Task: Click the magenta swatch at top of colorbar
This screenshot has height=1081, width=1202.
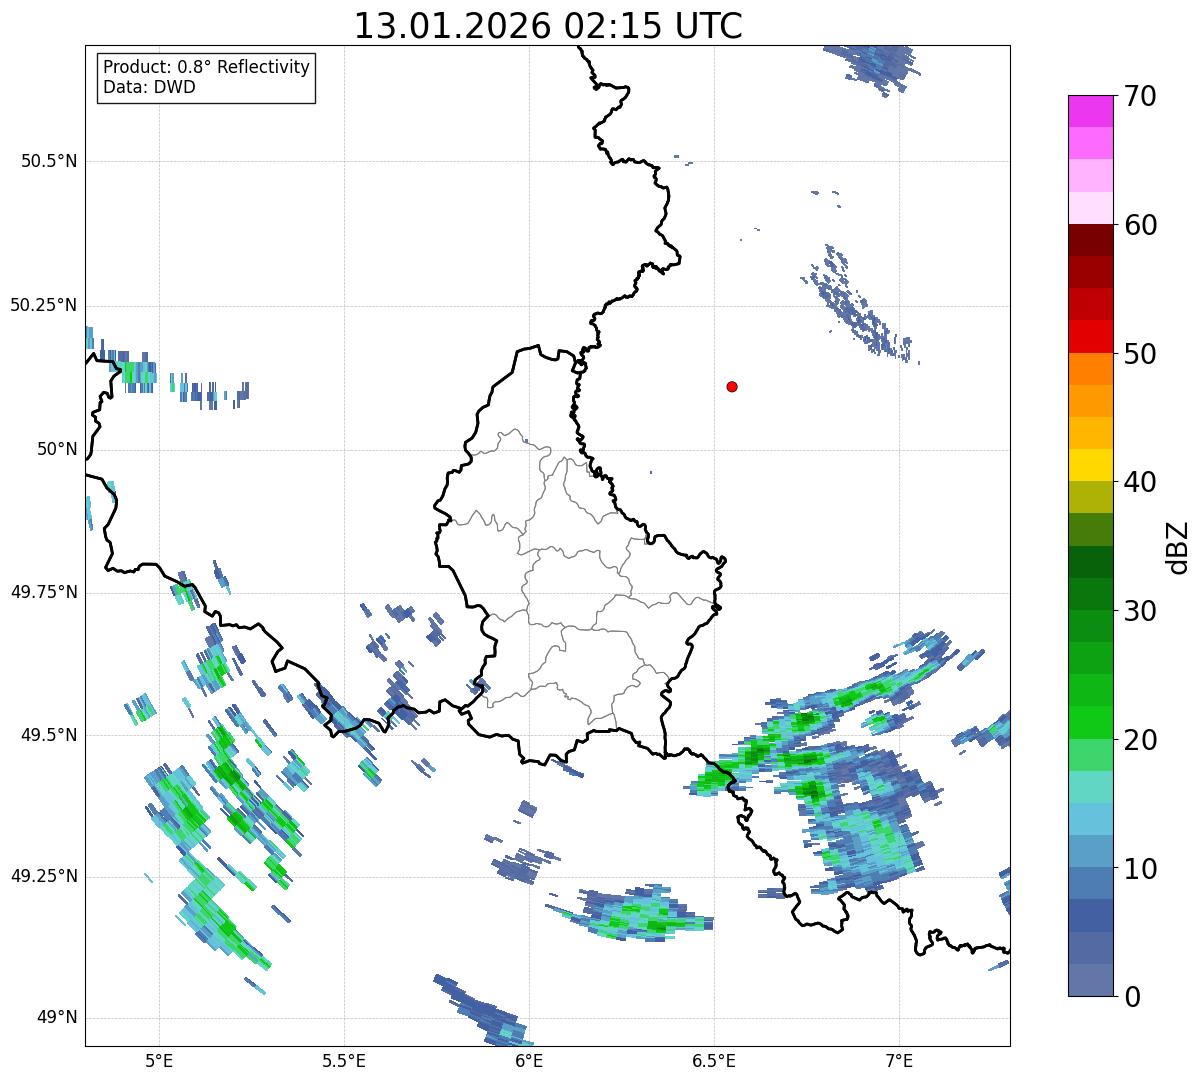Action: click(1091, 111)
